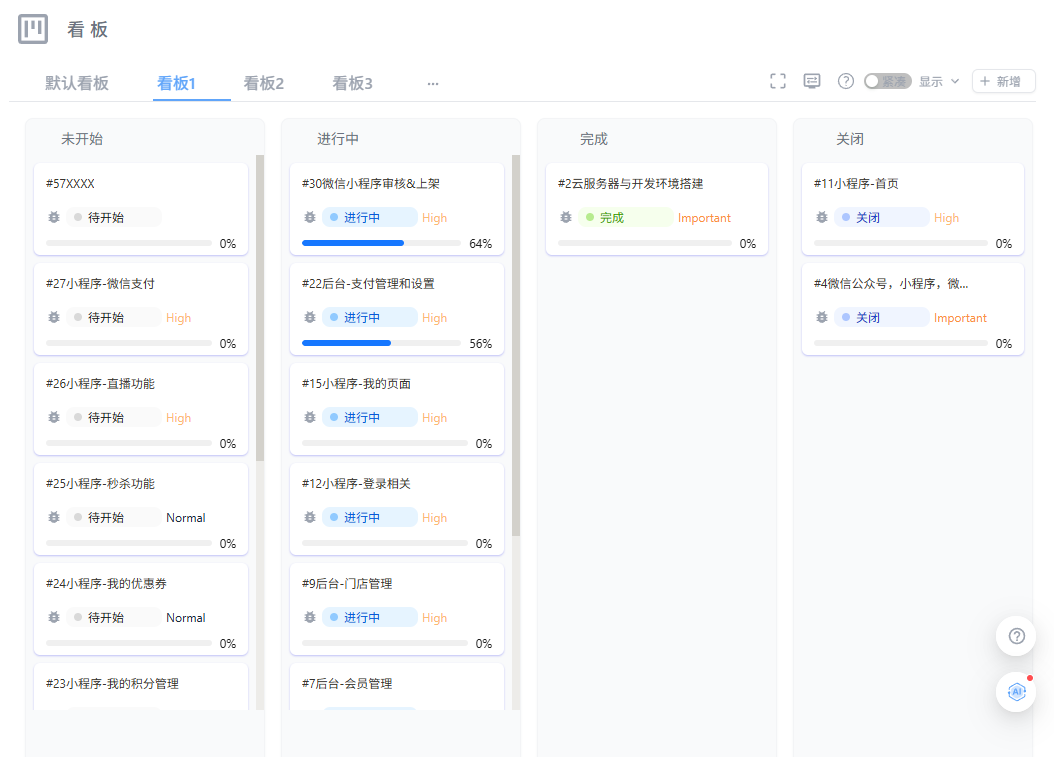Click the bug icon on card #24小程序-我的优惠券

point(54,617)
